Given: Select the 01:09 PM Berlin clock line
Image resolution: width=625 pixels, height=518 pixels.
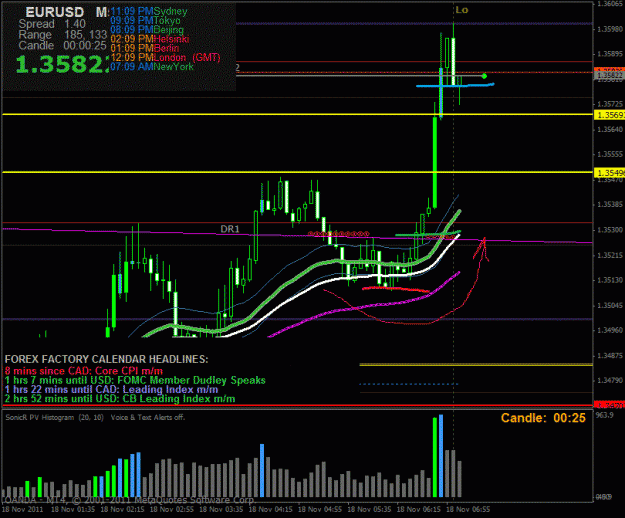Looking at the screenshot, I should (x=145, y=48).
